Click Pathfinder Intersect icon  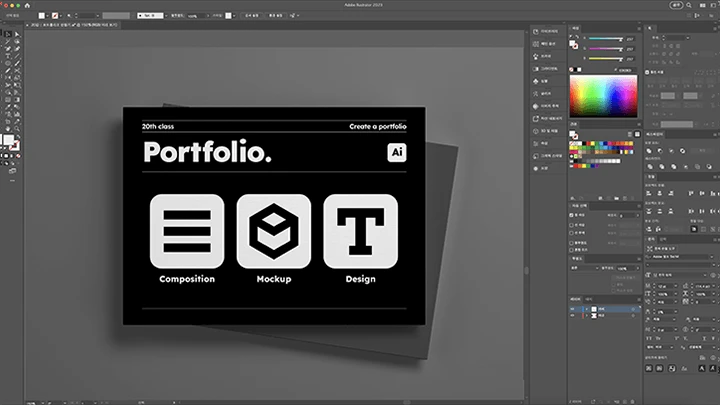point(671,151)
